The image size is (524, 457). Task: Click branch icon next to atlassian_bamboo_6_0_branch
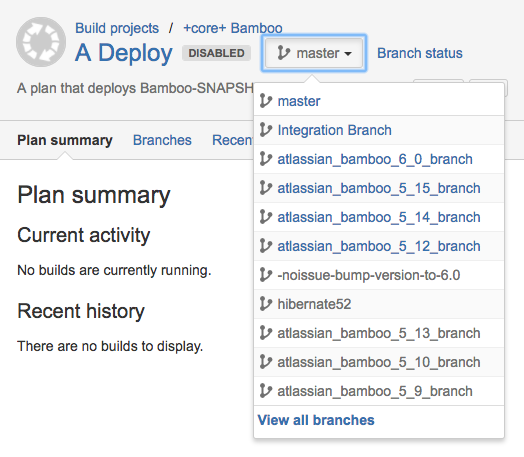(266, 159)
